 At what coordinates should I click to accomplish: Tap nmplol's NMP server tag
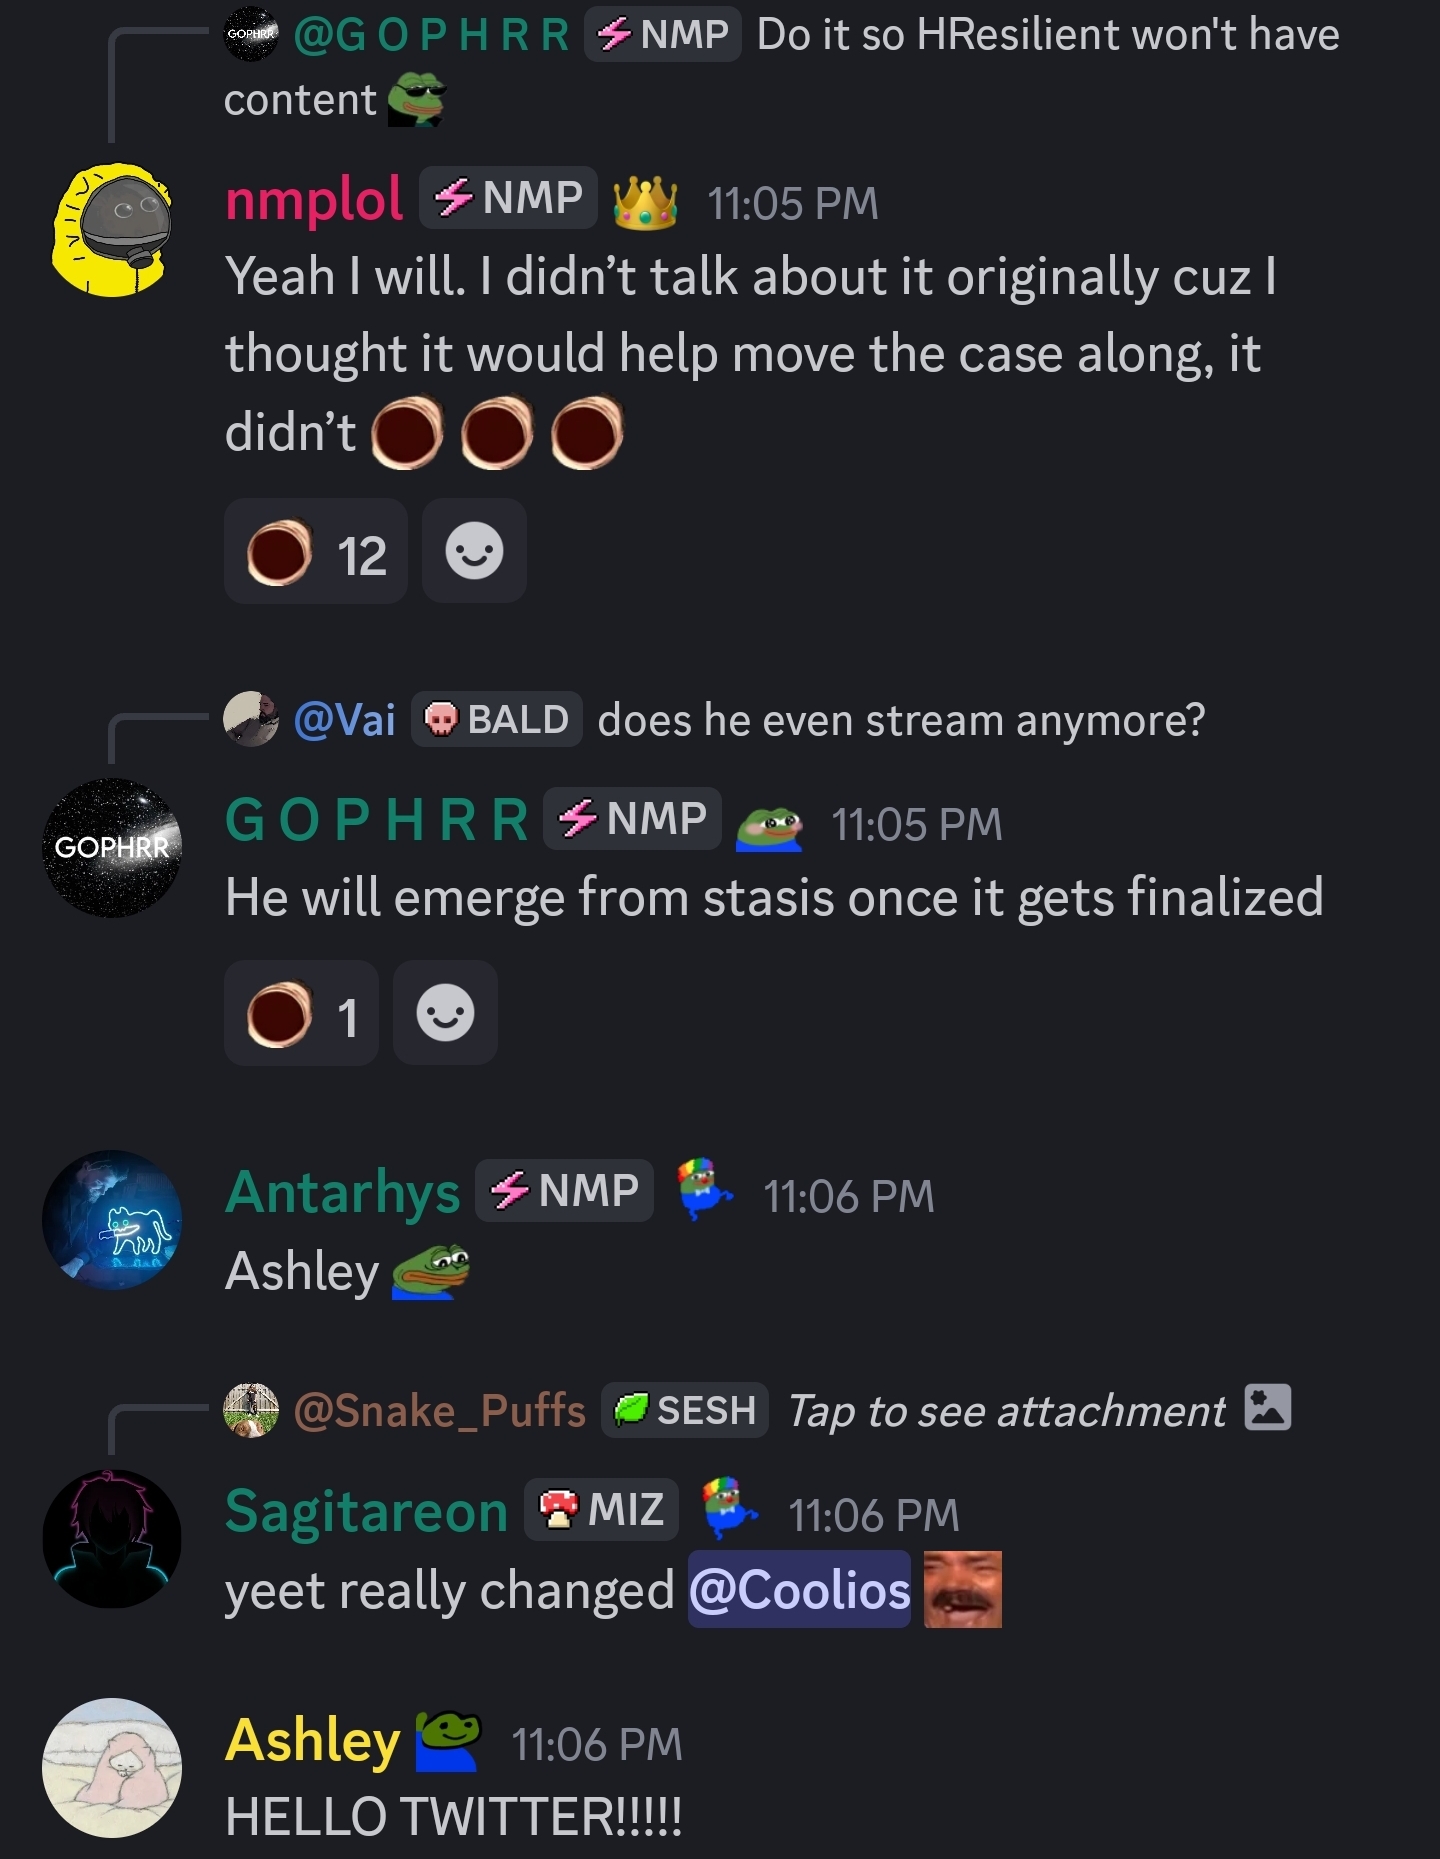click(508, 198)
